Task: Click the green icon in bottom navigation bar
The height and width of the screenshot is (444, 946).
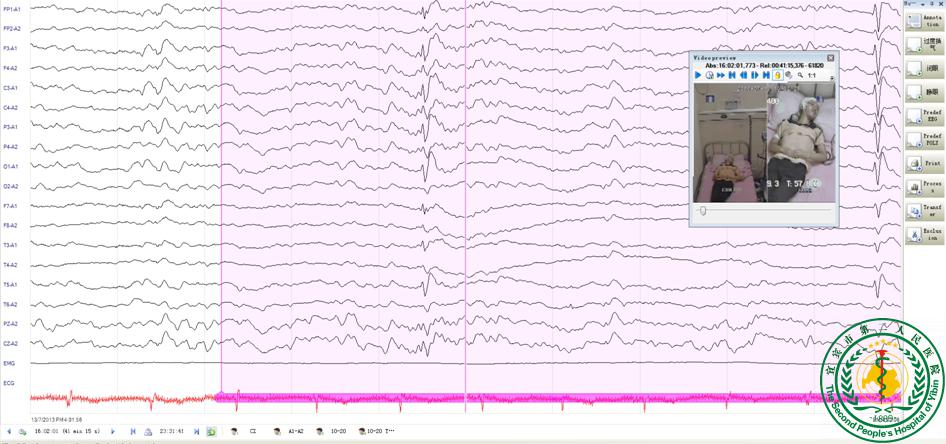Action: 211,431
